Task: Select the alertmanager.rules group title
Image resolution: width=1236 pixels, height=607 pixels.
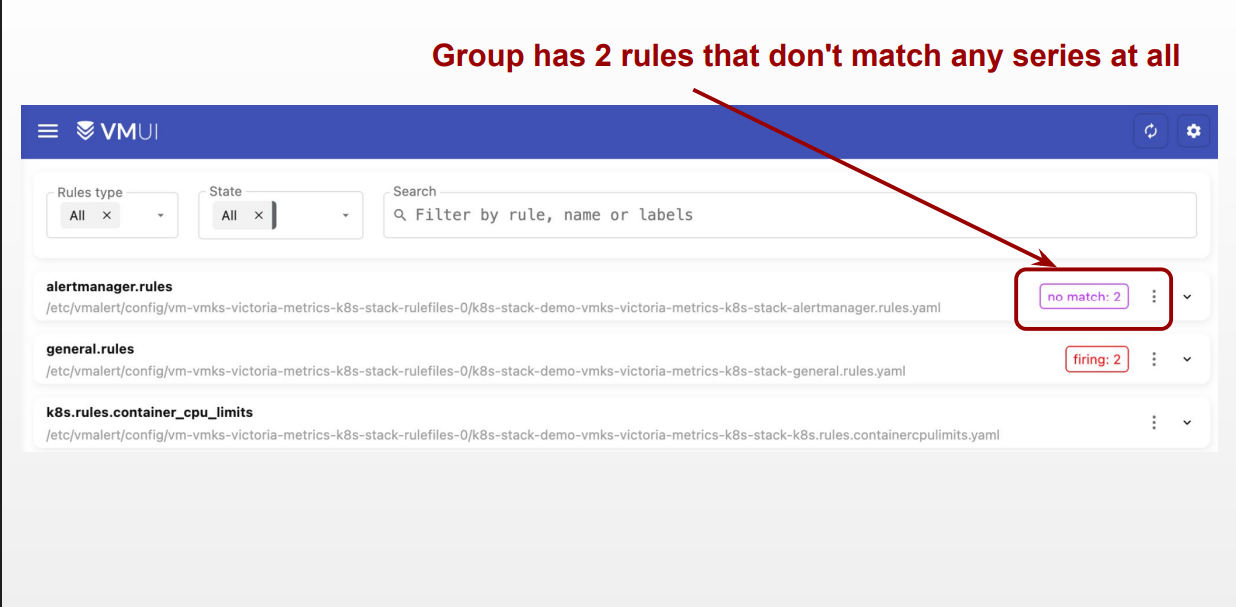Action: coord(109,287)
